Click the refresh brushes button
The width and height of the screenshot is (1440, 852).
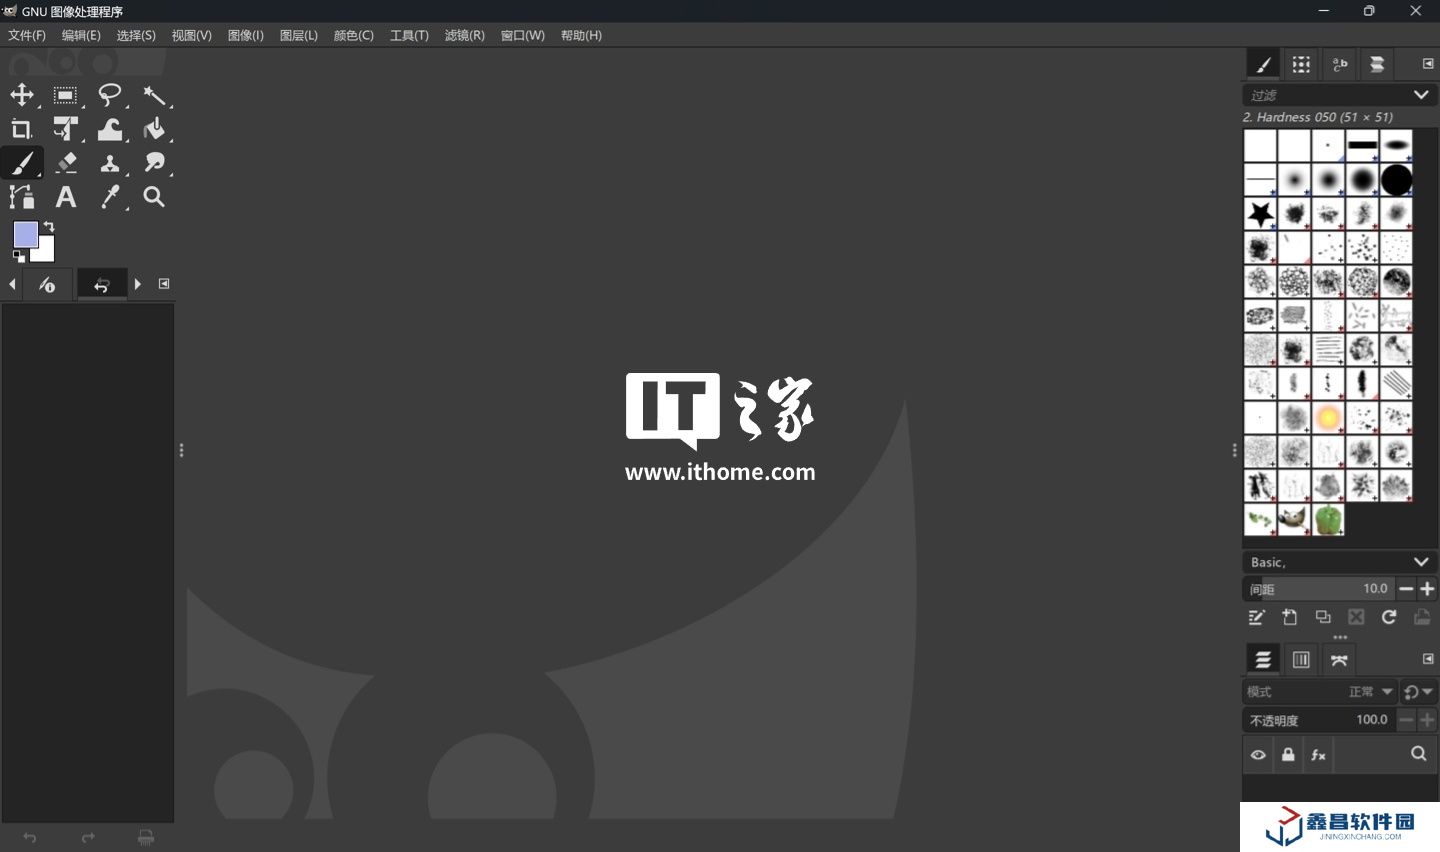click(x=1389, y=617)
